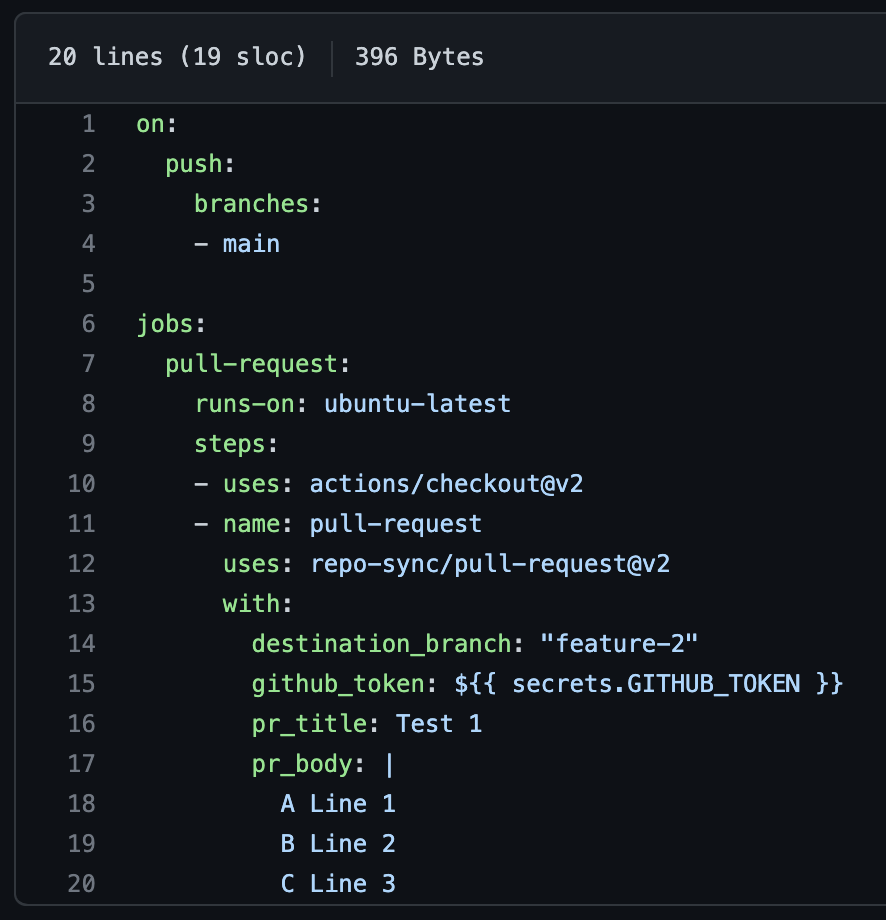
Task: Click line number 20 in the gutter
Action: point(82,883)
